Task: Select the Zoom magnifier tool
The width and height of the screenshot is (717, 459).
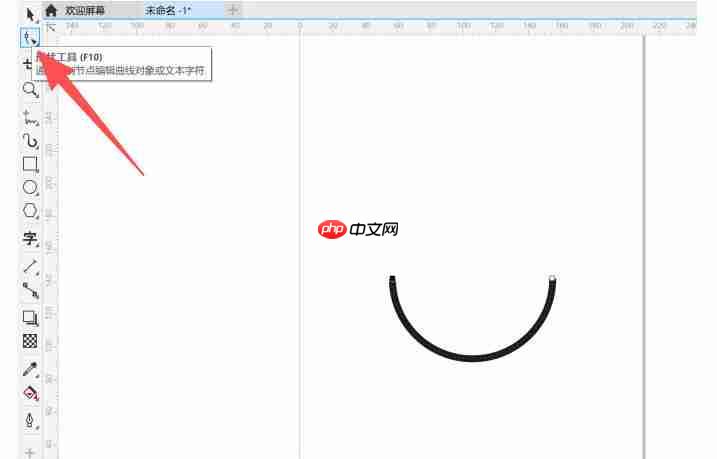Action: (30, 90)
